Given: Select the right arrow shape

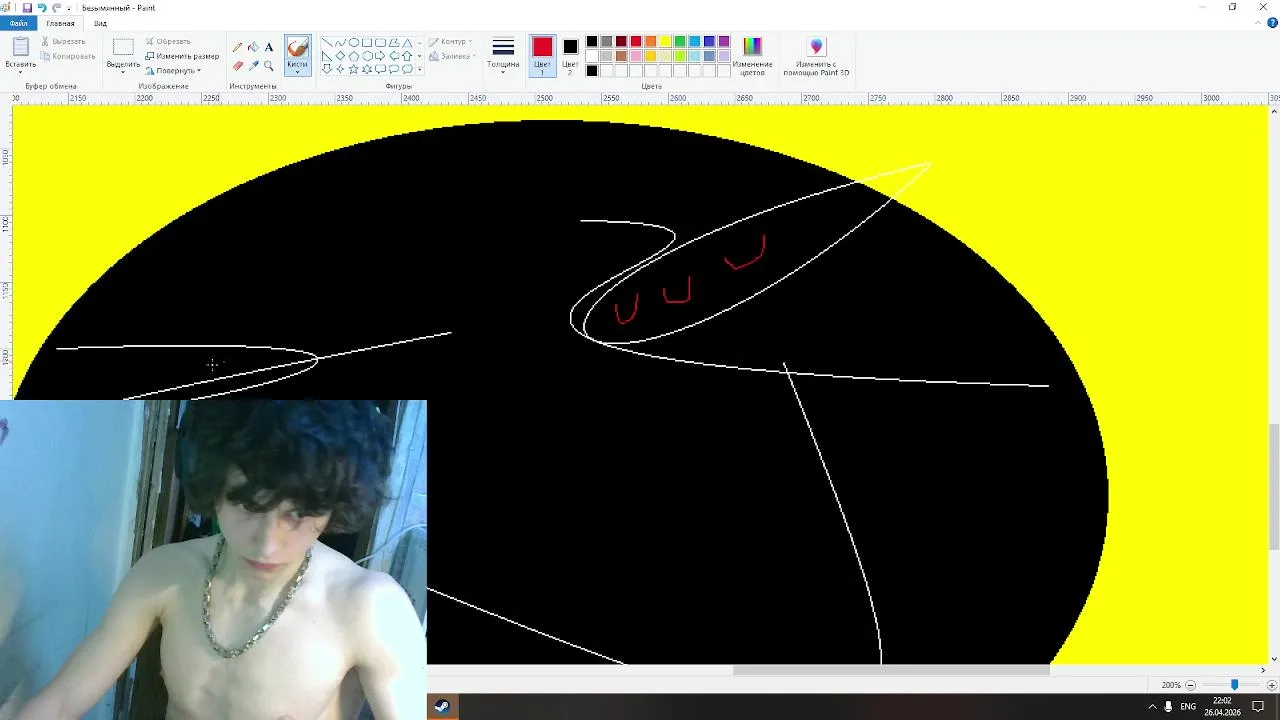Looking at the screenshot, I should point(380,56).
